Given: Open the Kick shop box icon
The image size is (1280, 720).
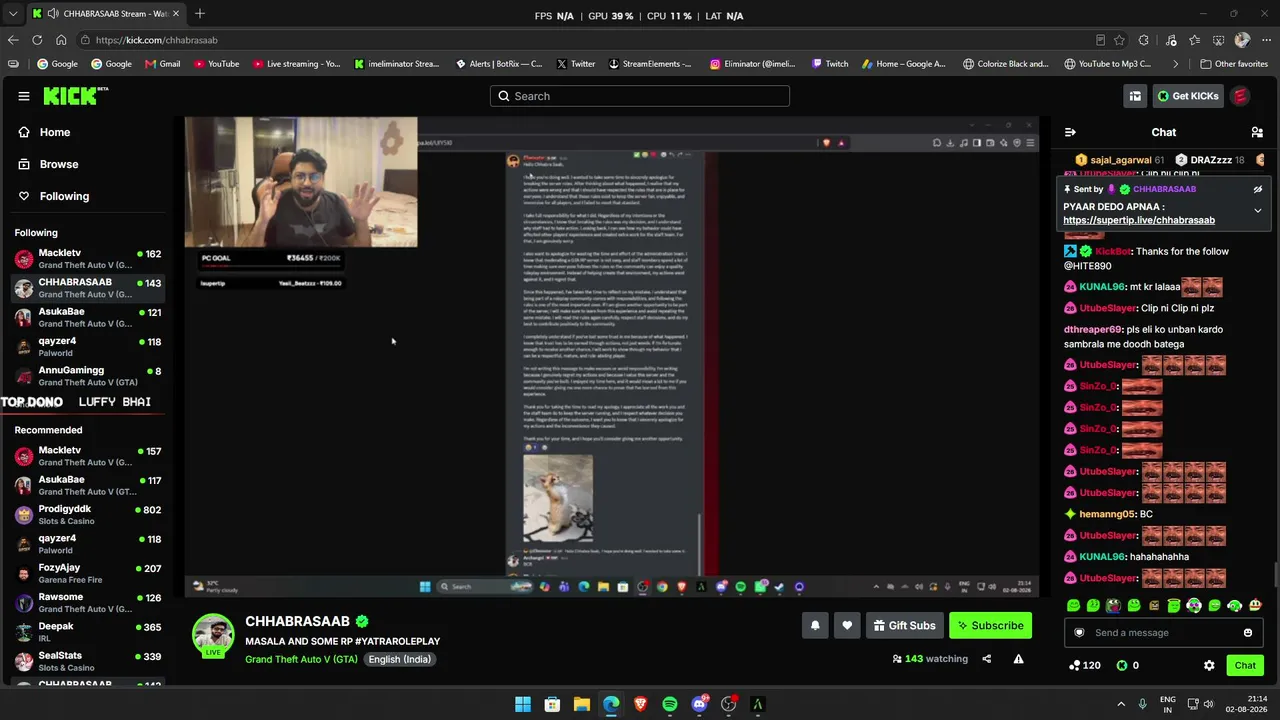Looking at the screenshot, I should tap(1135, 96).
